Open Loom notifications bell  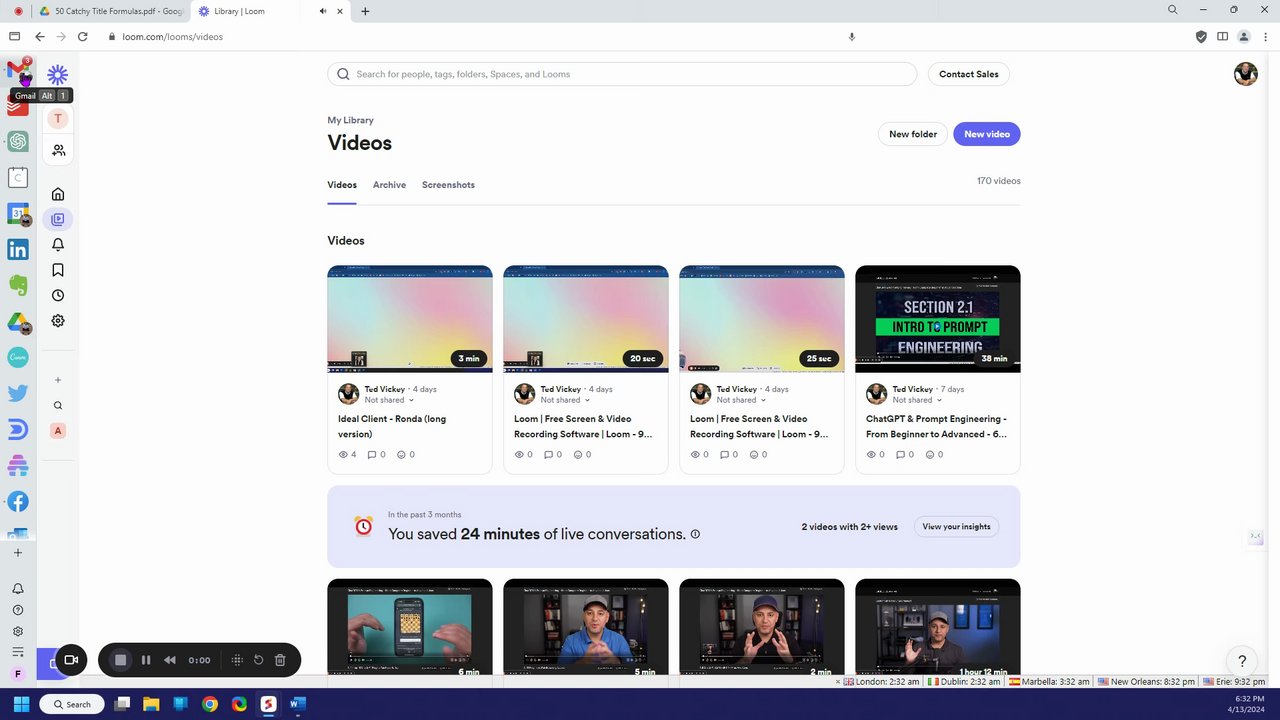click(58, 245)
